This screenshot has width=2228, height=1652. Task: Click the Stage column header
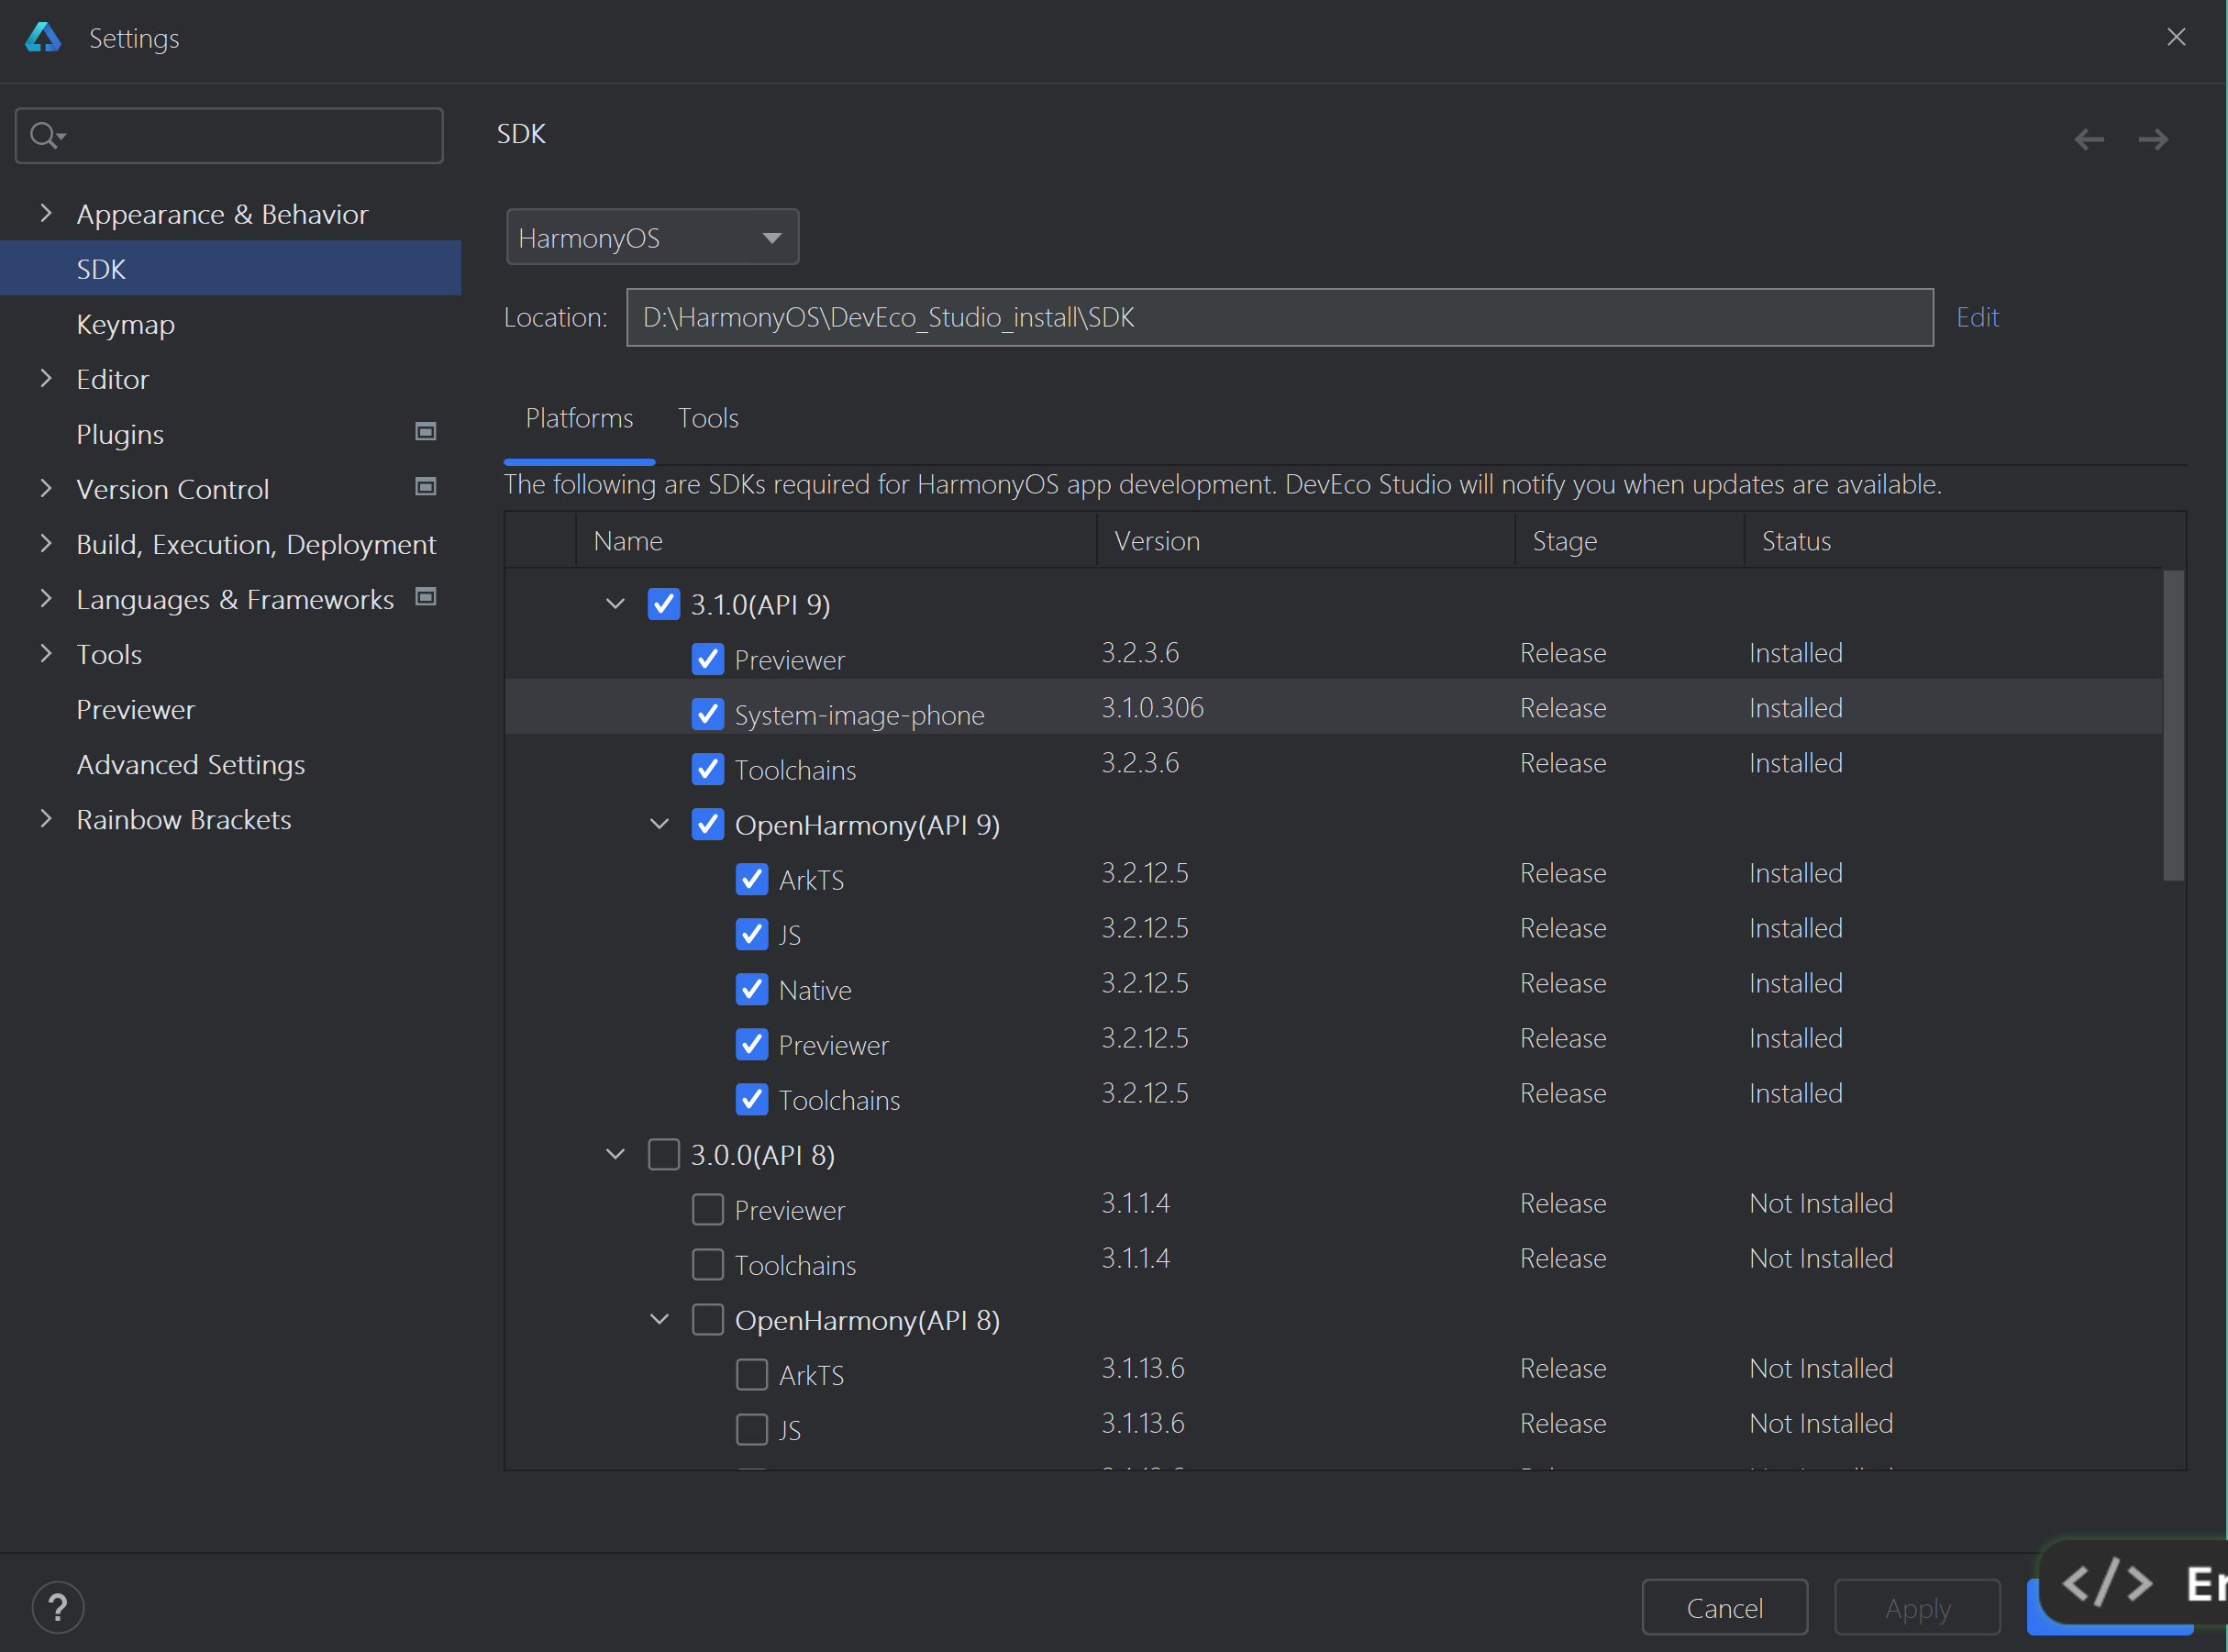[1630, 540]
